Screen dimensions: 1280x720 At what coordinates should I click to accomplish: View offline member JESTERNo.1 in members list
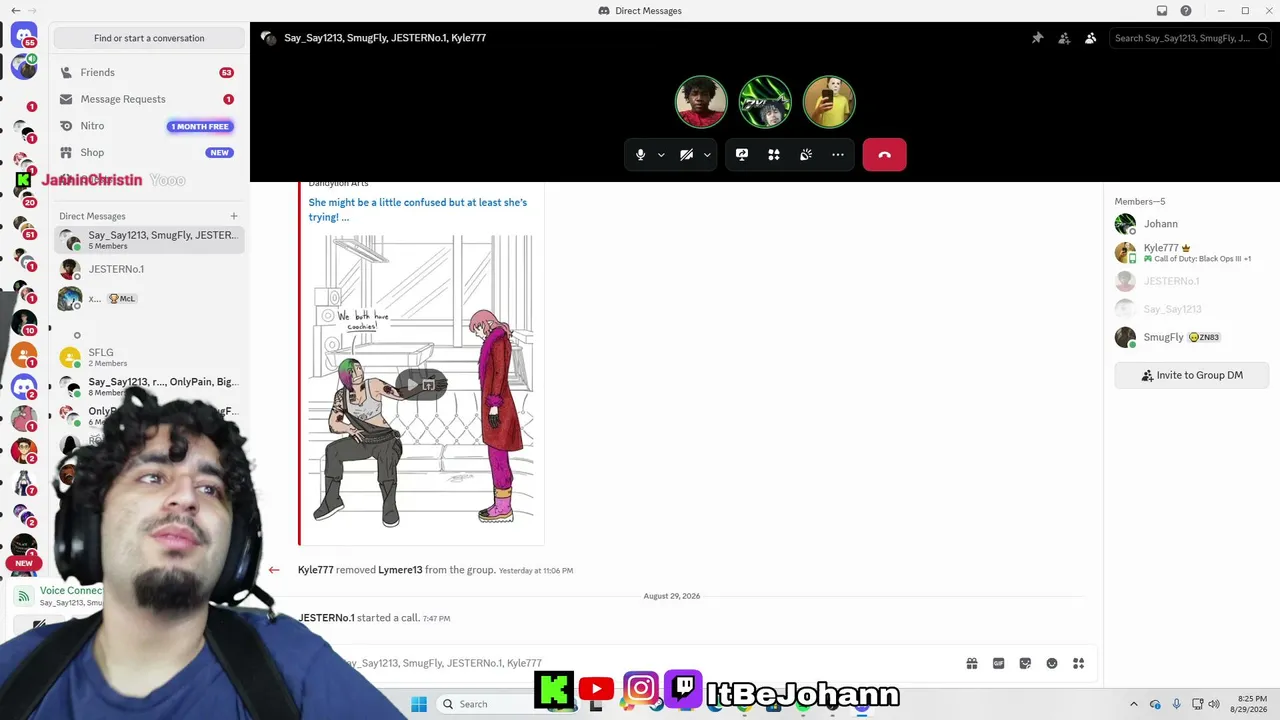(1192, 281)
